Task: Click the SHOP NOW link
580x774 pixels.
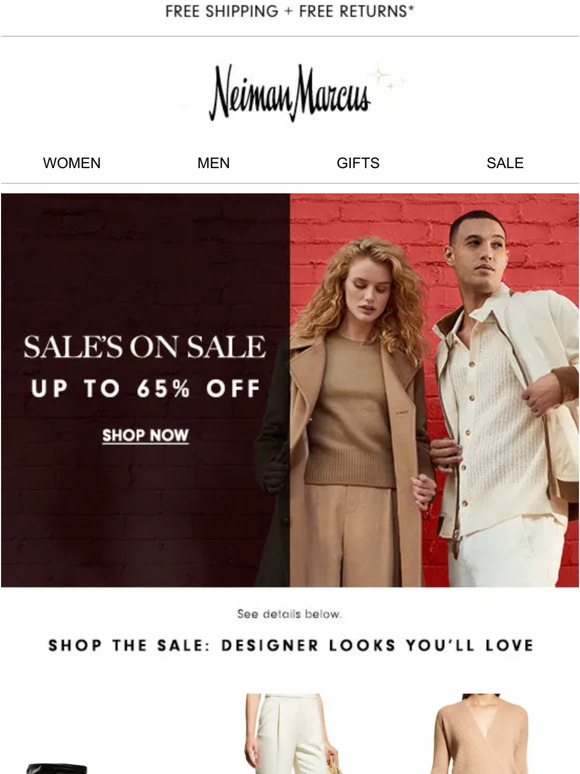Action: click(x=145, y=435)
